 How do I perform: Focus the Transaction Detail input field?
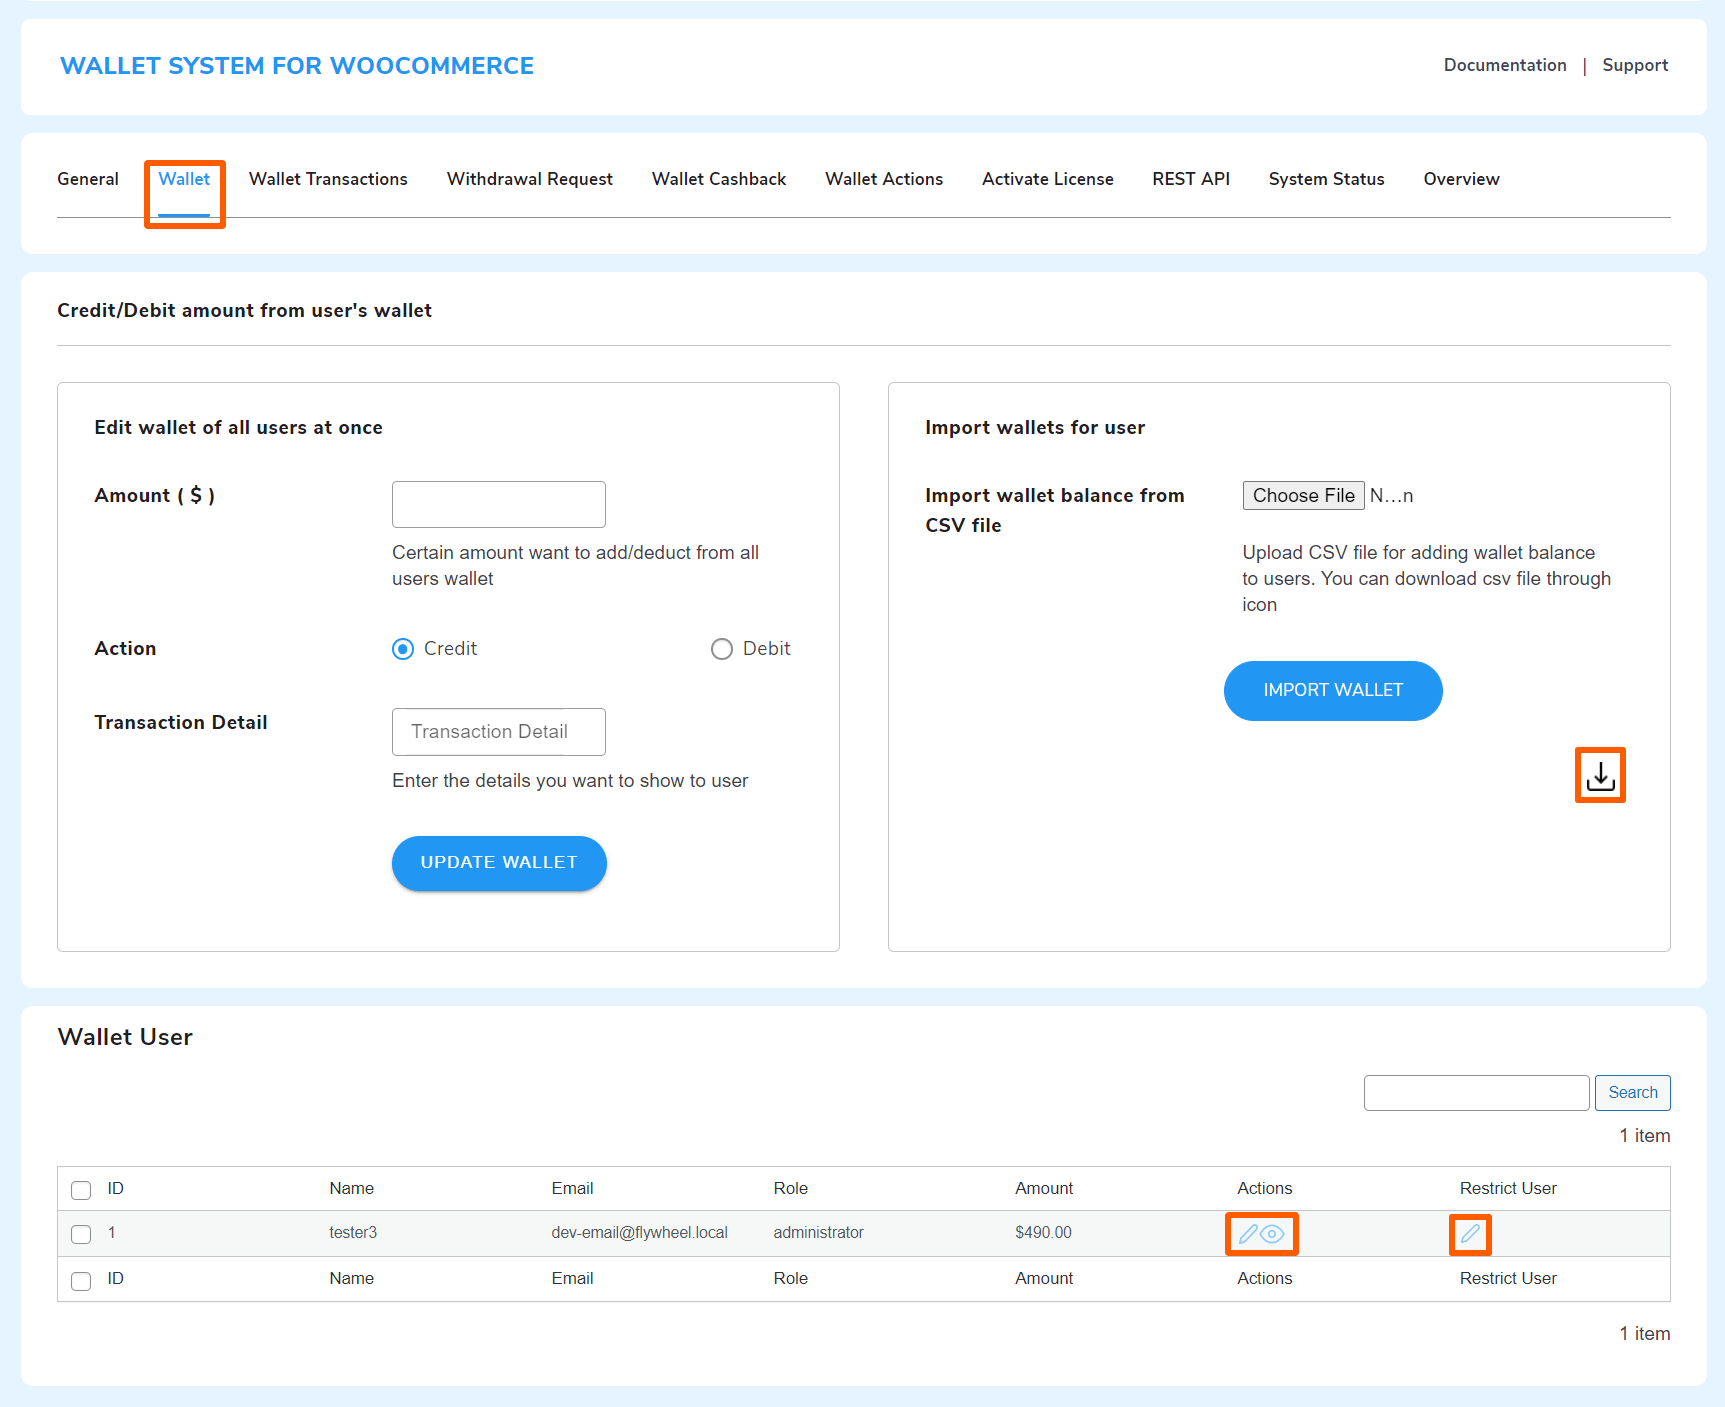coord(499,732)
